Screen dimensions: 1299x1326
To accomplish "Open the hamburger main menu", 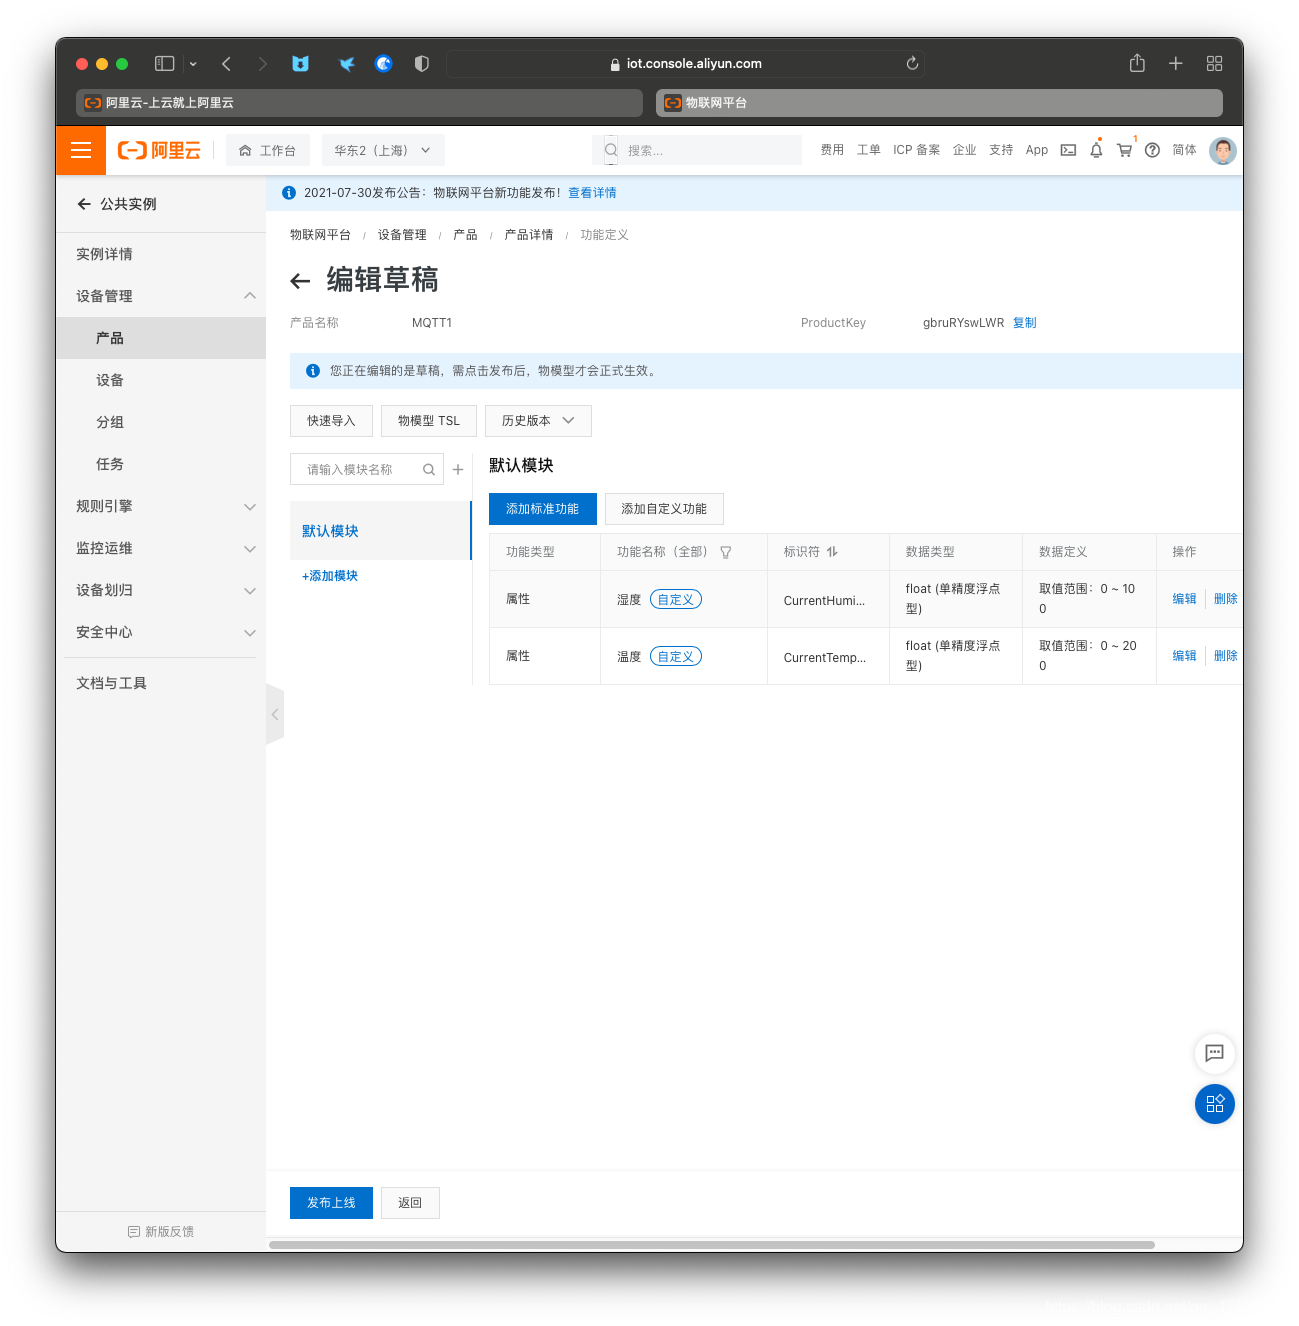I will (x=81, y=151).
